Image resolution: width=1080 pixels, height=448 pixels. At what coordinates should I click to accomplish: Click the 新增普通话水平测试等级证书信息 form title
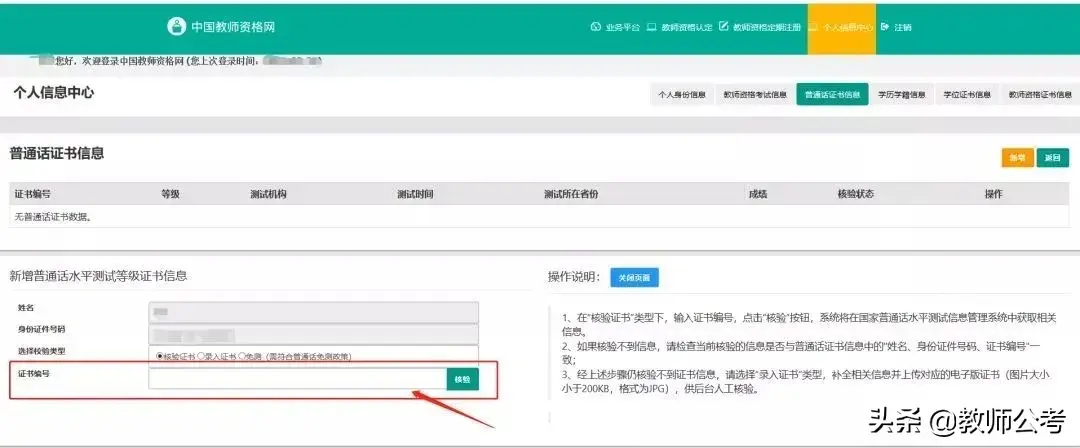coord(98,276)
